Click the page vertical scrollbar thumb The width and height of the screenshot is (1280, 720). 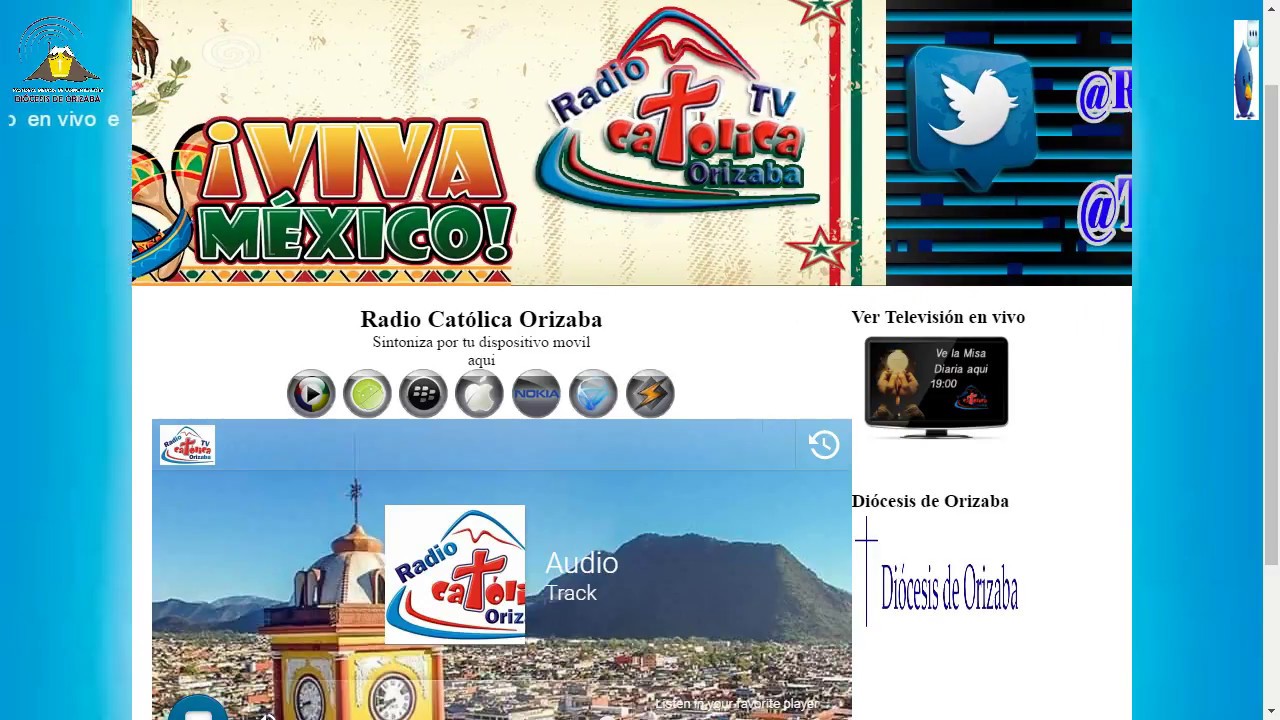tap(1271, 325)
